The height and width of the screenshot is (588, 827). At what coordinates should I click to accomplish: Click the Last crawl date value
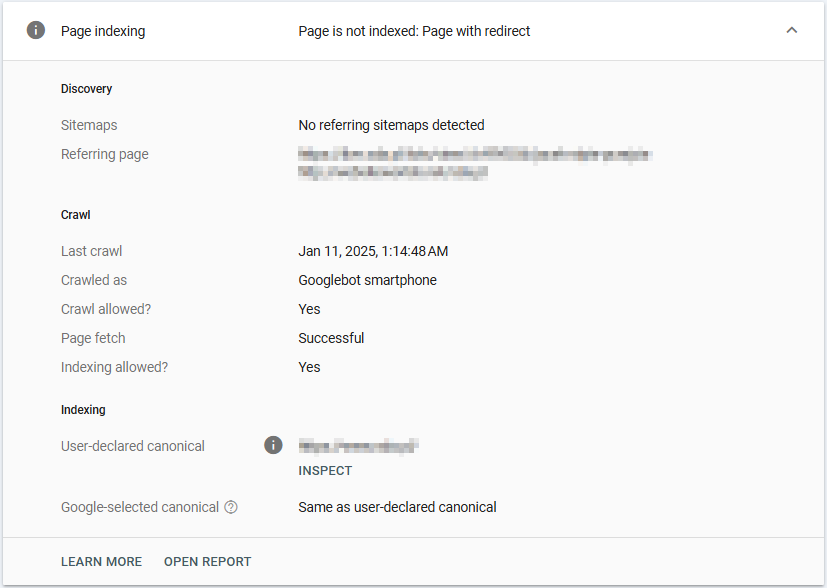tap(373, 251)
